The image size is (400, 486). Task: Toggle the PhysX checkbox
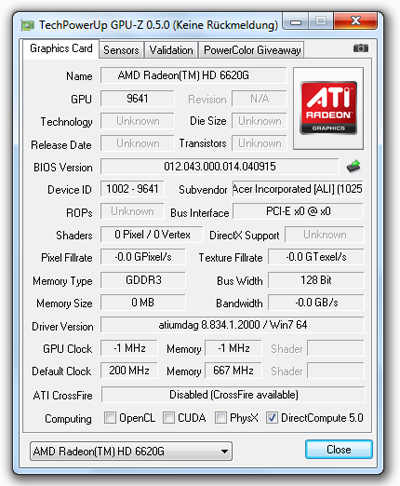tap(221, 417)
